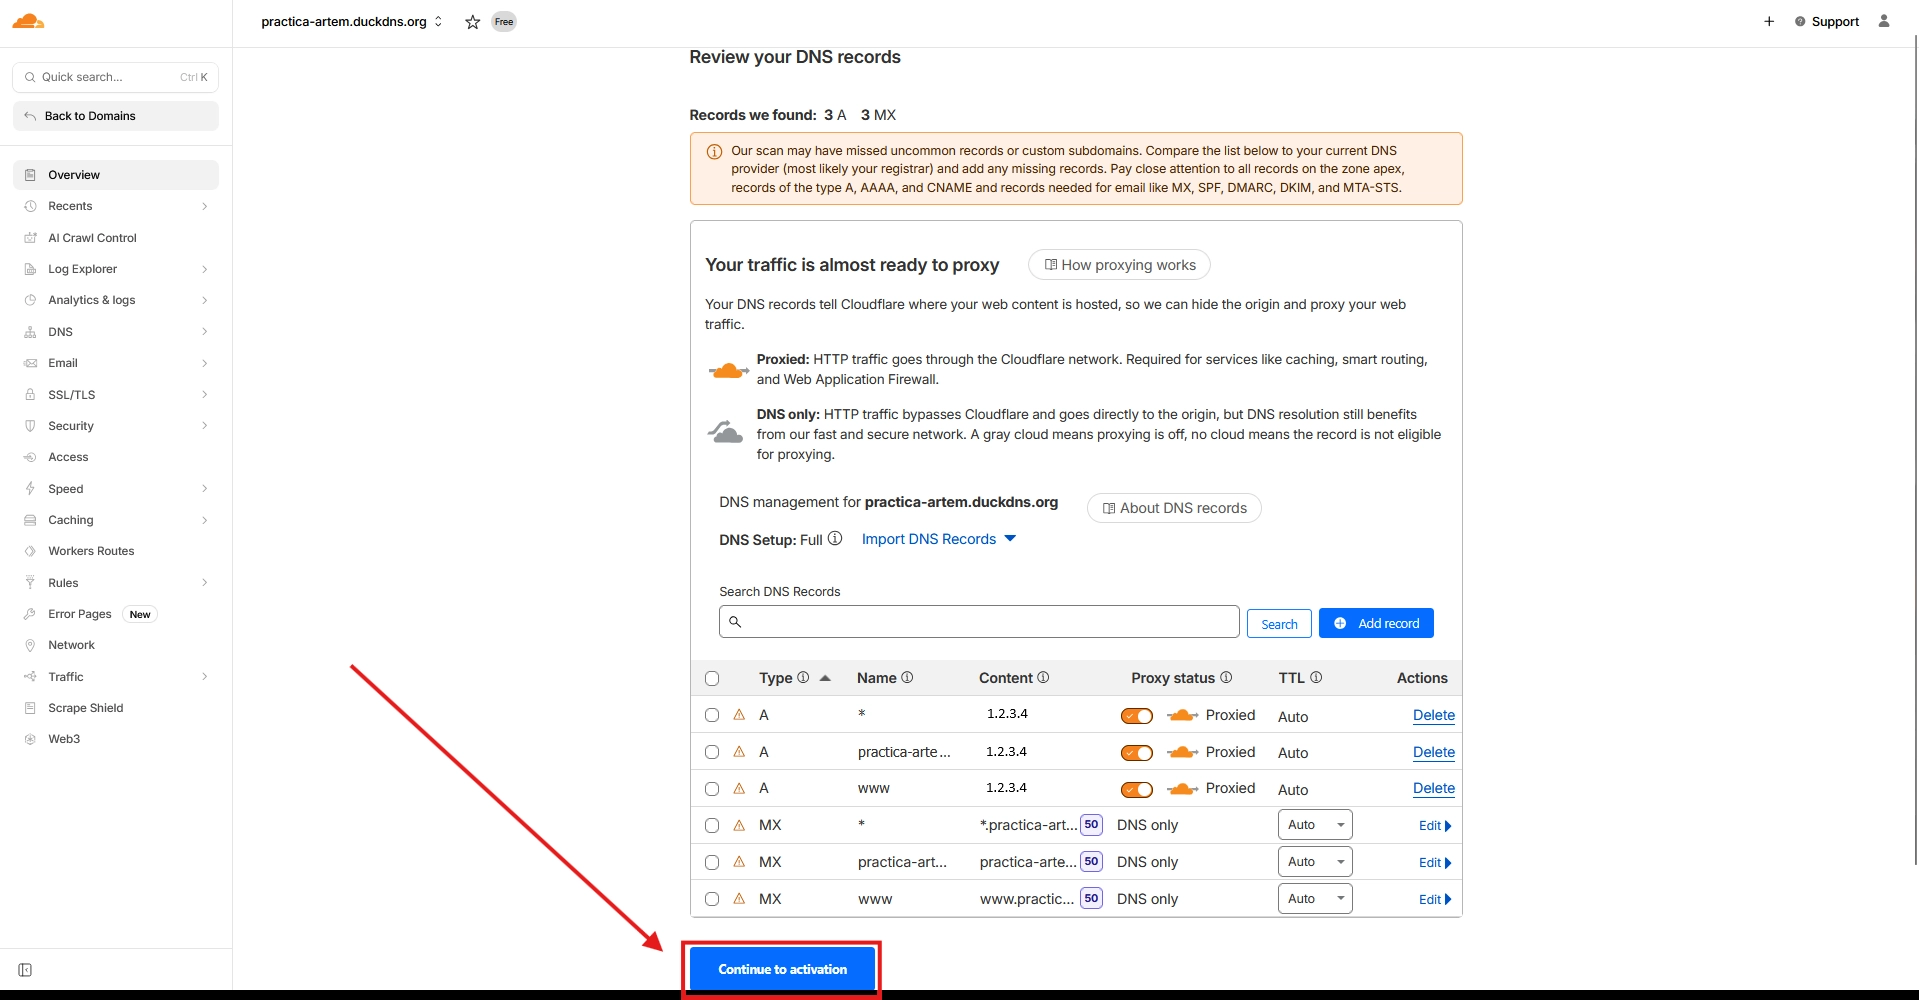The height and width of the screenshot is (1000, 1919).
Task: Delete the wildcard A record
Action: pos(1433,715)
